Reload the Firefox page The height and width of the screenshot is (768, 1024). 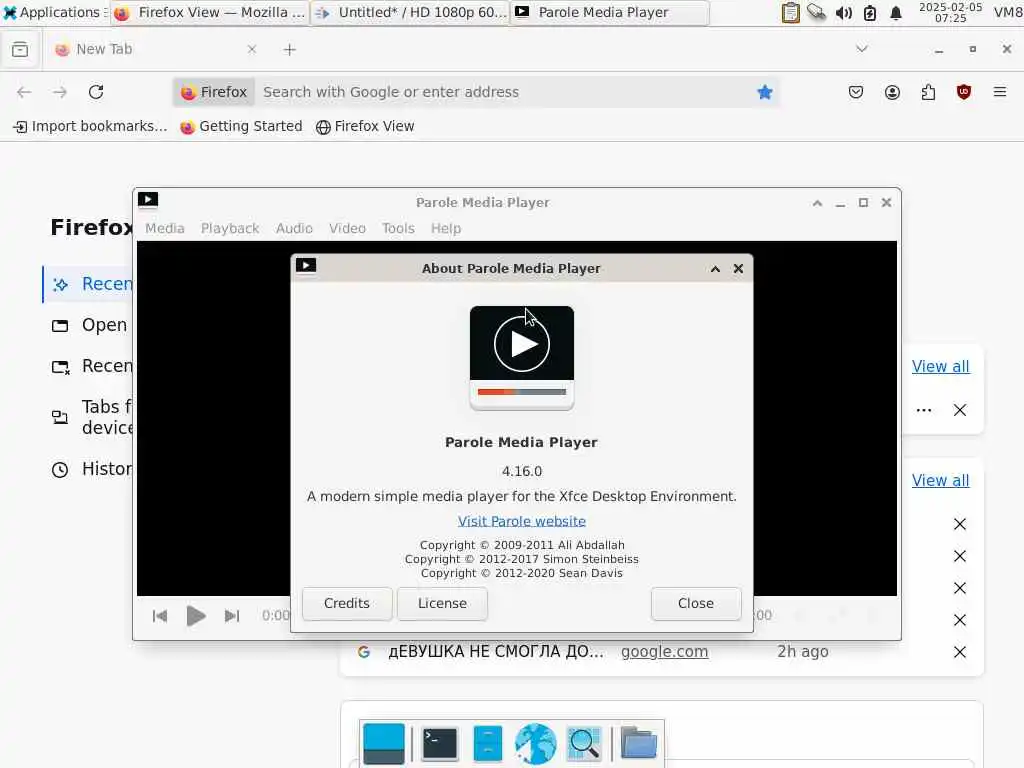click(x=96, y=92)
